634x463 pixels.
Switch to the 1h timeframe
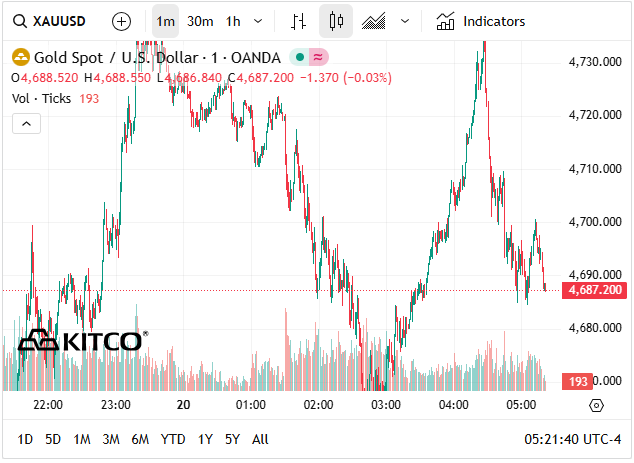[233, 21]
